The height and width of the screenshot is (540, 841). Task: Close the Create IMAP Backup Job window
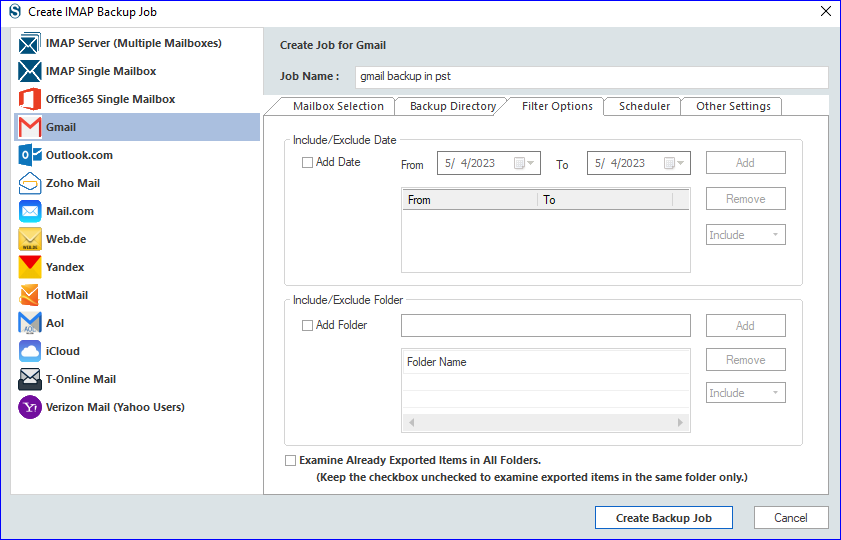point(825,11)
